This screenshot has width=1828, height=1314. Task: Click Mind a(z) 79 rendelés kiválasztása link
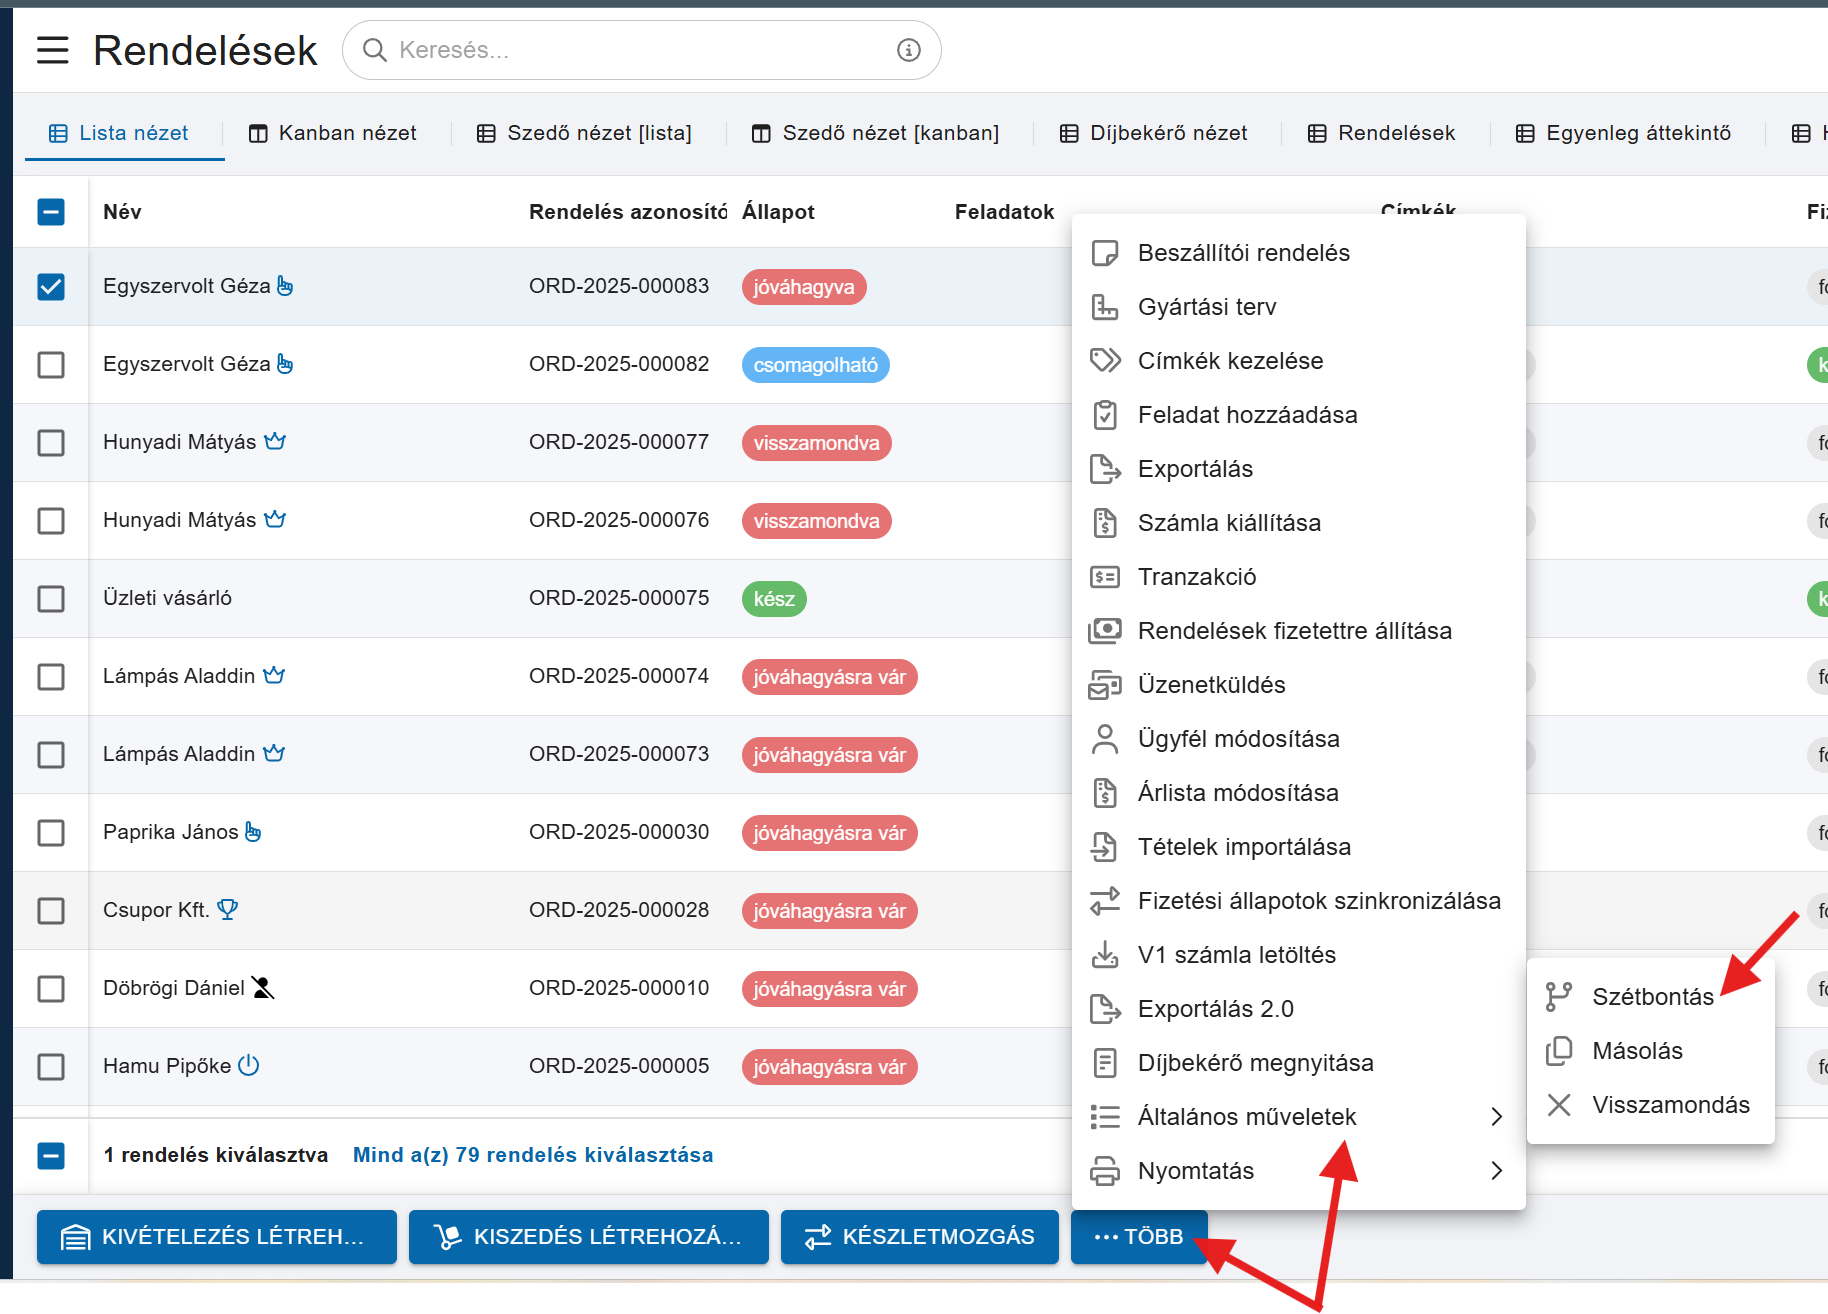tap(533, 1155)
